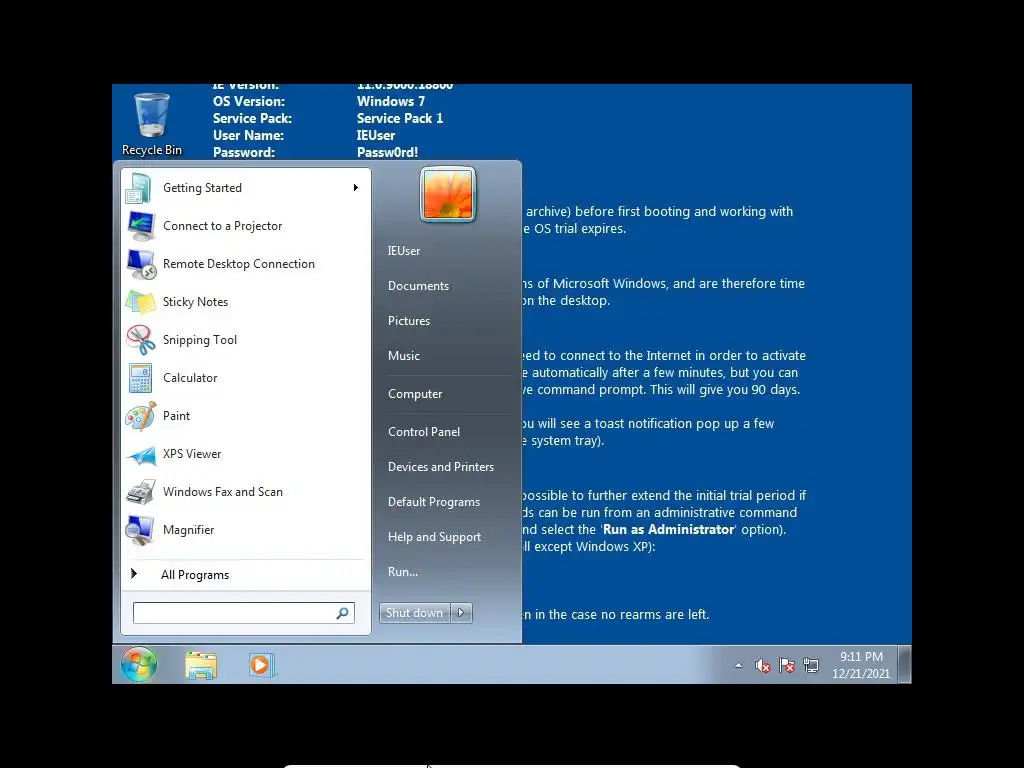Expand the Getting Started submenu arrow
This screenshot has height=768, width=1024.
pyautogui.click(x=355, y=188)
